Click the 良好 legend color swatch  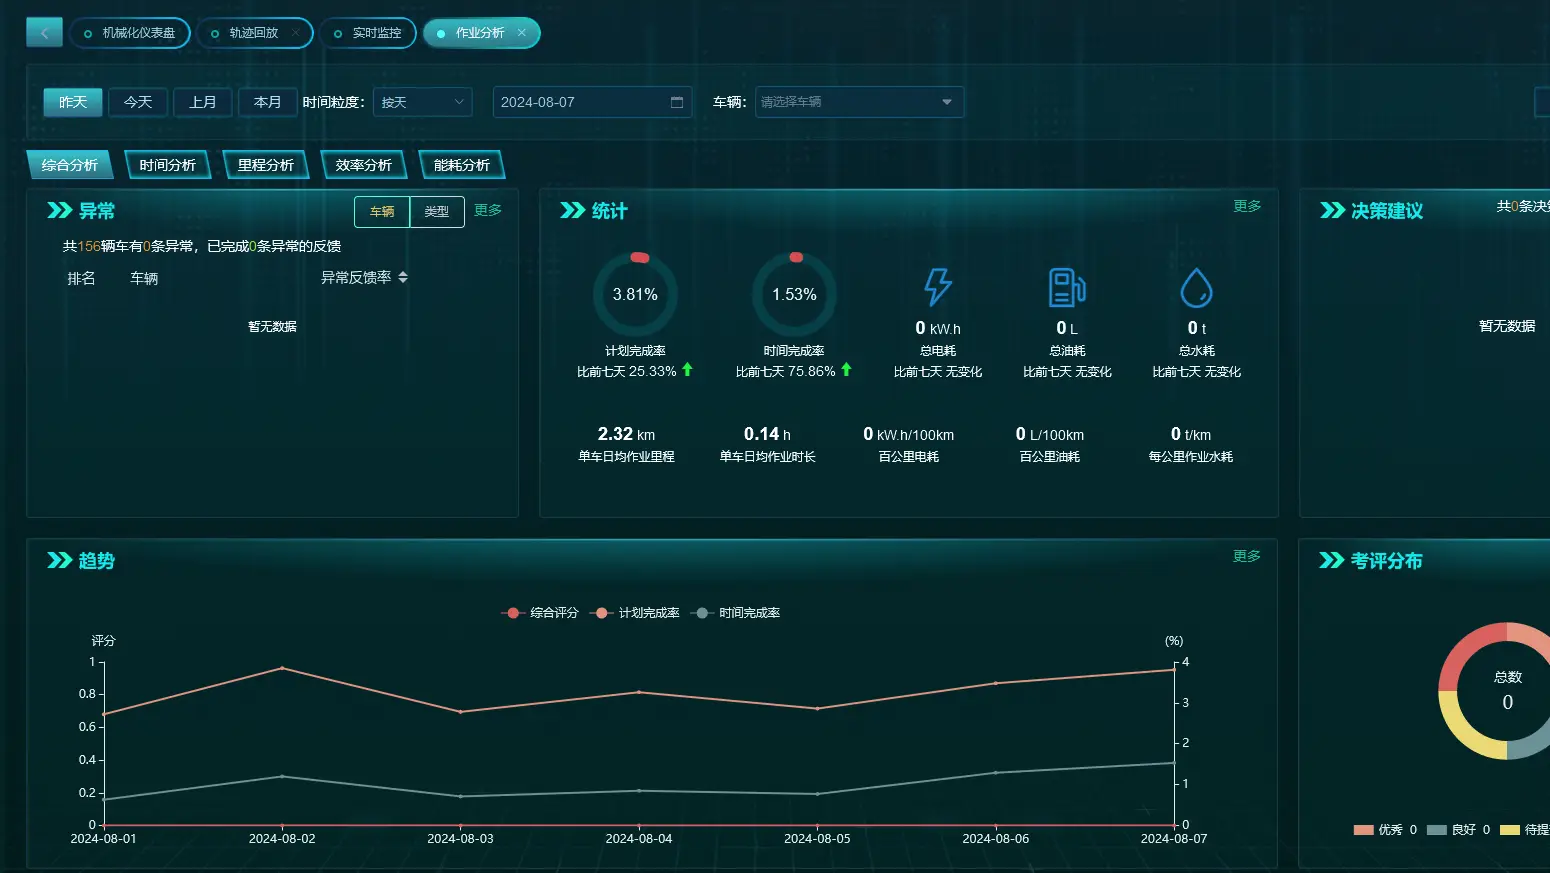pos(1437,830)
